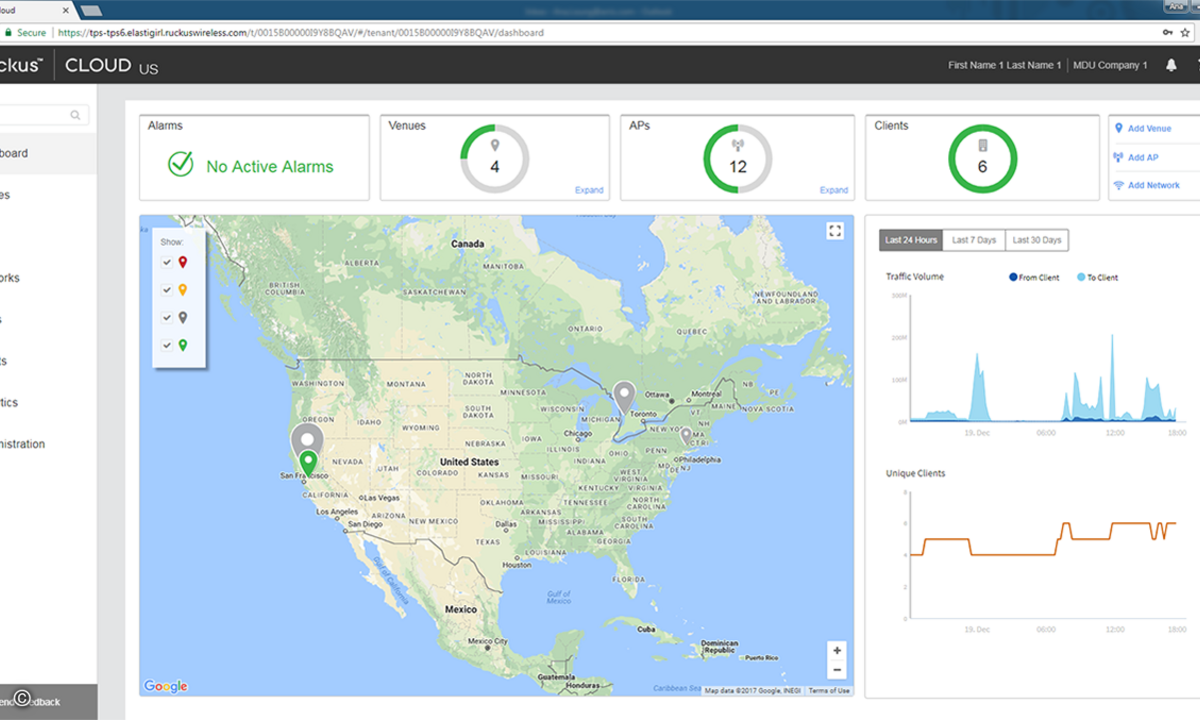Open the notifications bell icon
Screen dimensions: 1200x720
[1171, 65]
